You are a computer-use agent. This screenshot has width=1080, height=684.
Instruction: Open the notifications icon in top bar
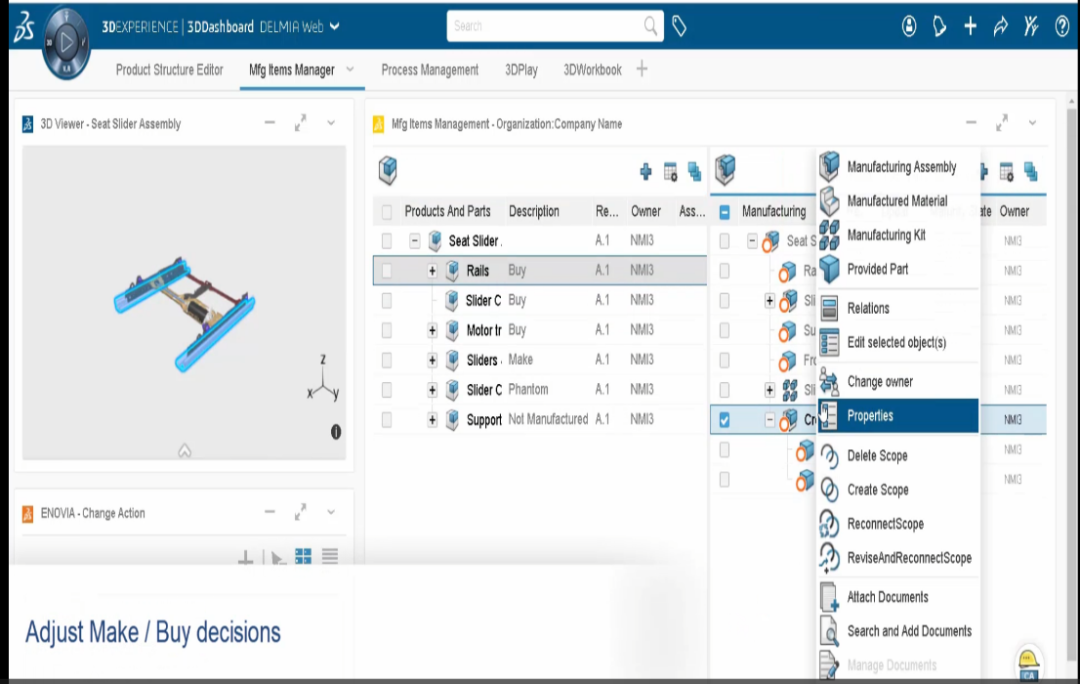coord(939,26)
